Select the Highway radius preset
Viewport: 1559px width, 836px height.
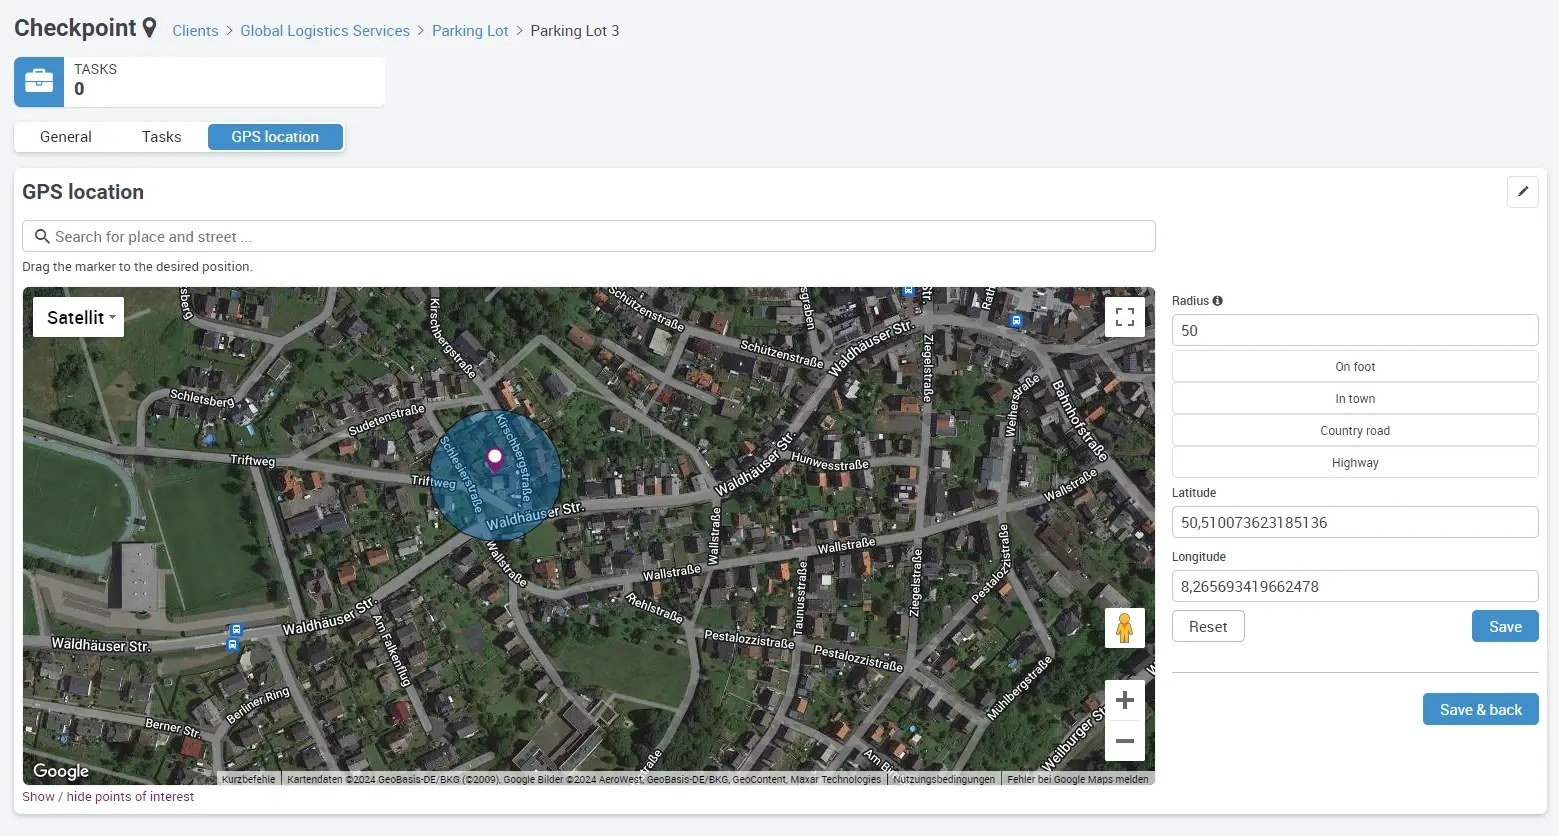point(1354,462)
